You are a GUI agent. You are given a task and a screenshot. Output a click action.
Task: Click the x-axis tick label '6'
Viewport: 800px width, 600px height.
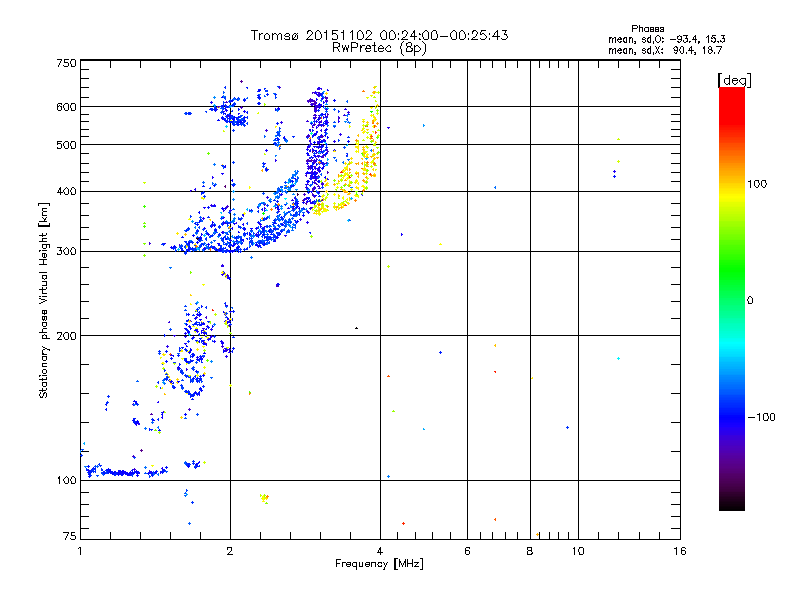pos(467,551)
